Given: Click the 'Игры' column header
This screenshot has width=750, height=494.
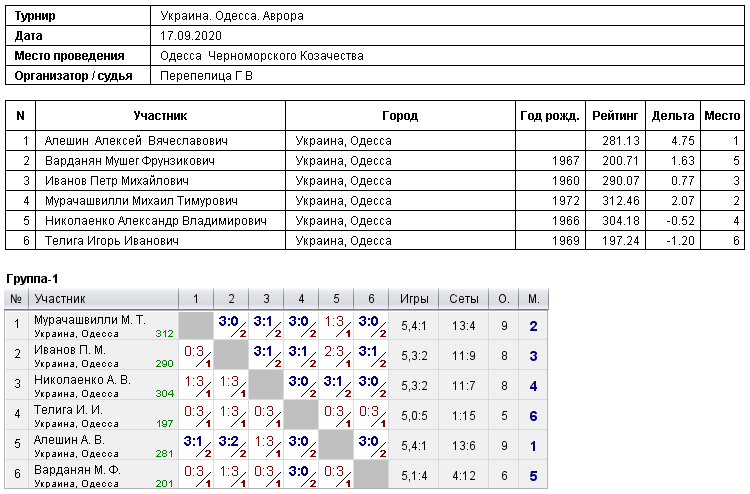Looking at the screenshot, I should pyautogui.click(x=414, y=299).
